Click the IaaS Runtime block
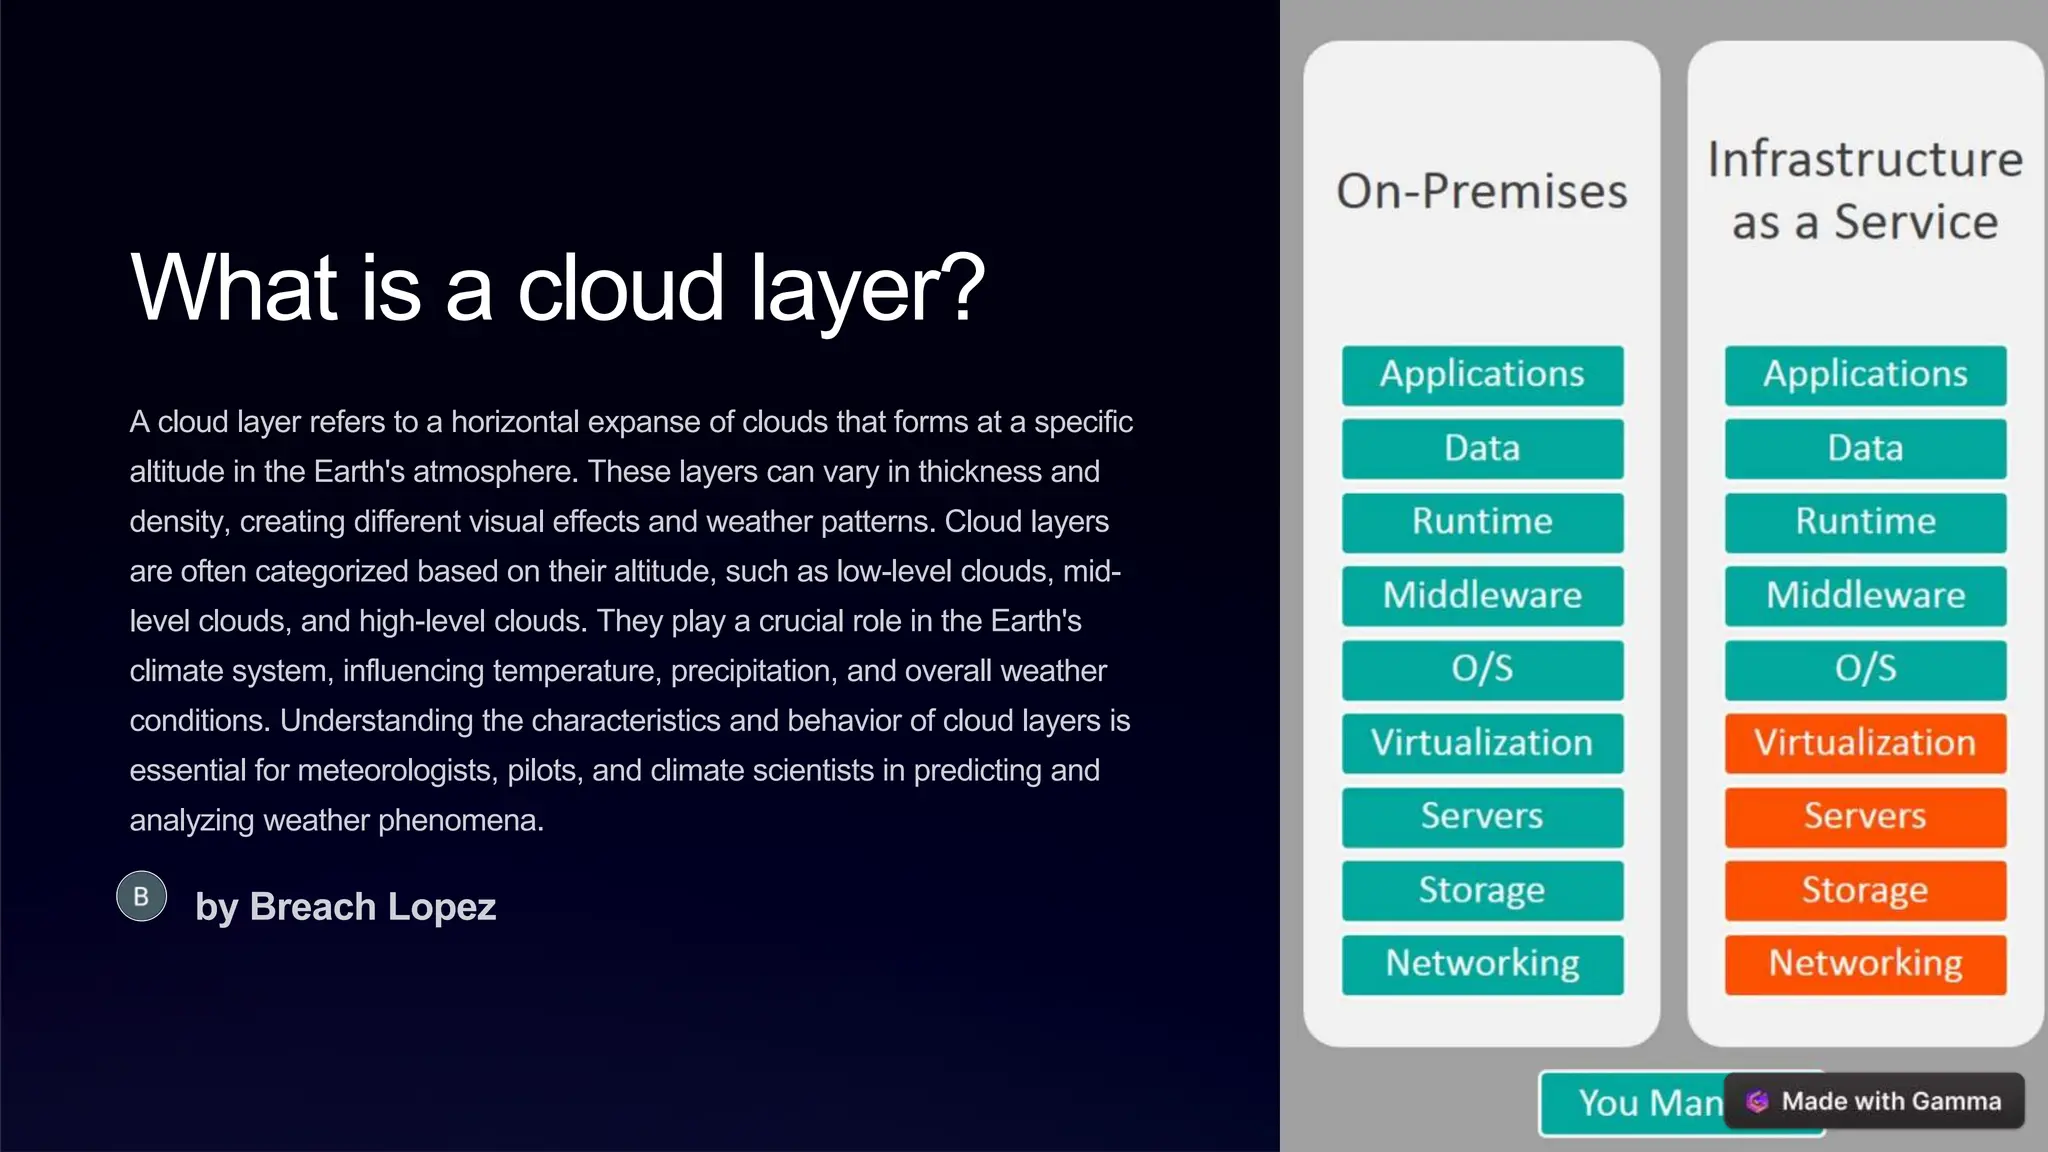Image resolution: width=2048 pixels, height=1152 pixels. tap(1865, 522)
